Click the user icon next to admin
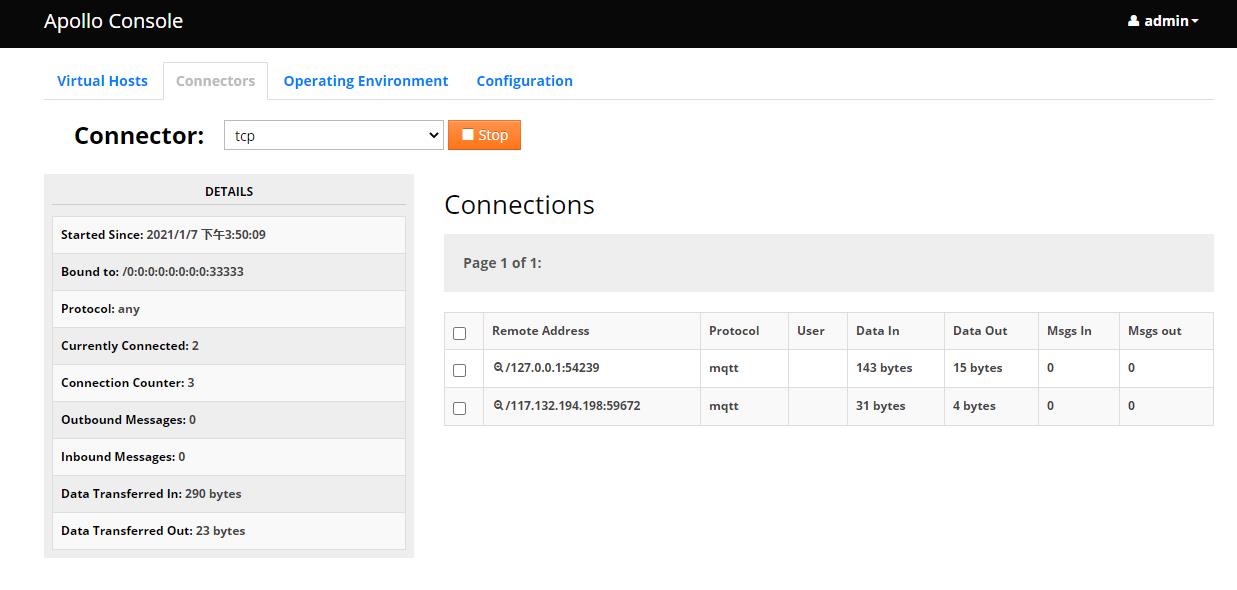This screenshot has height=590, width=1237. pos(1133,21)
